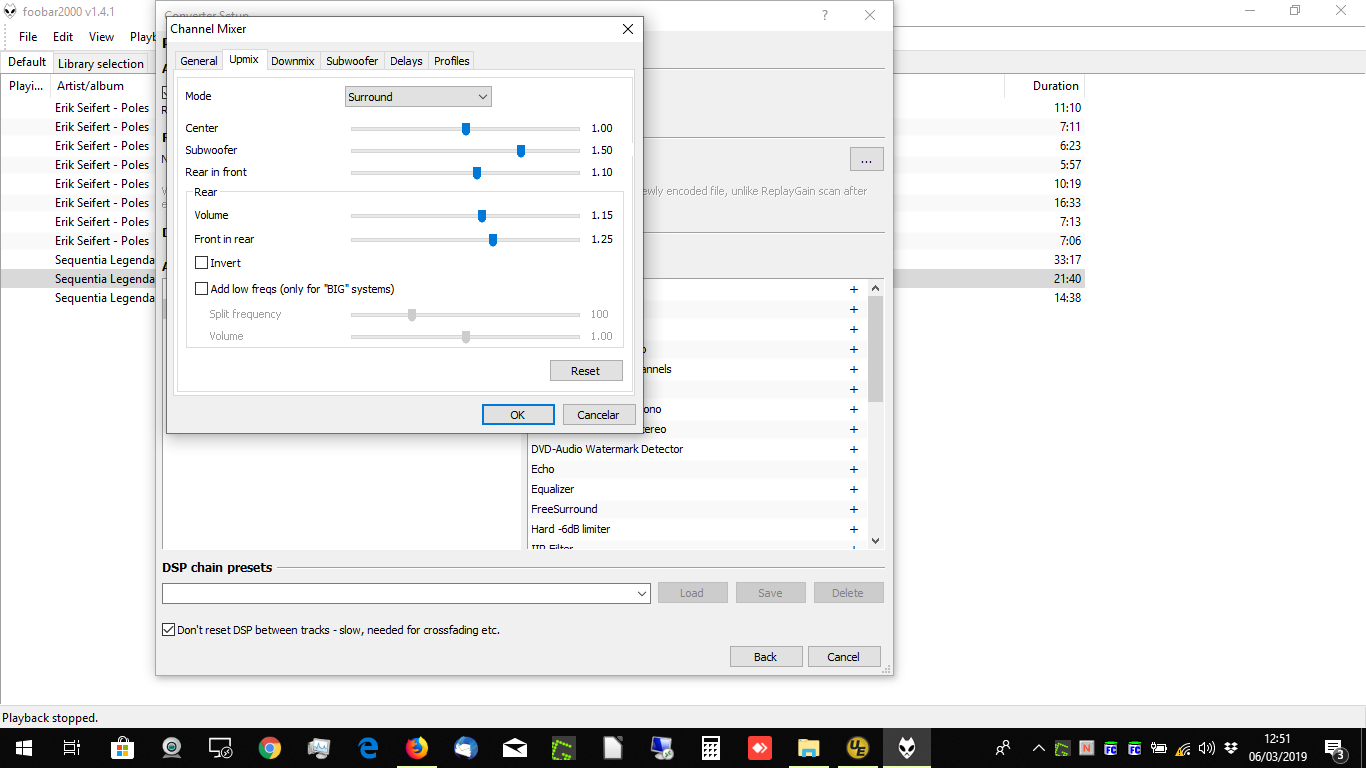Click the 'Playback stopped.' status bar text
1366x768 pixels.
[50, 718]
